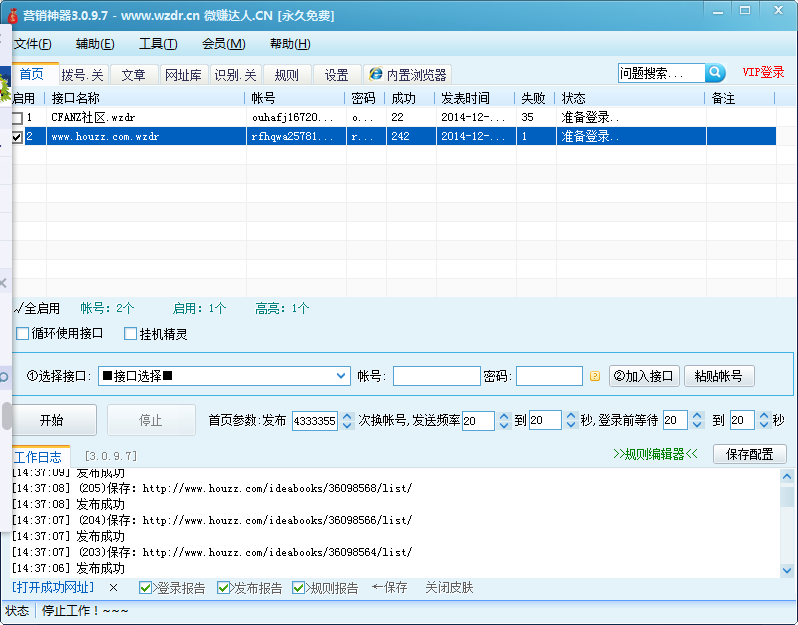Click the ←保存 arrow in the bottom bar
Screen dimensions: 798x625
389,588
